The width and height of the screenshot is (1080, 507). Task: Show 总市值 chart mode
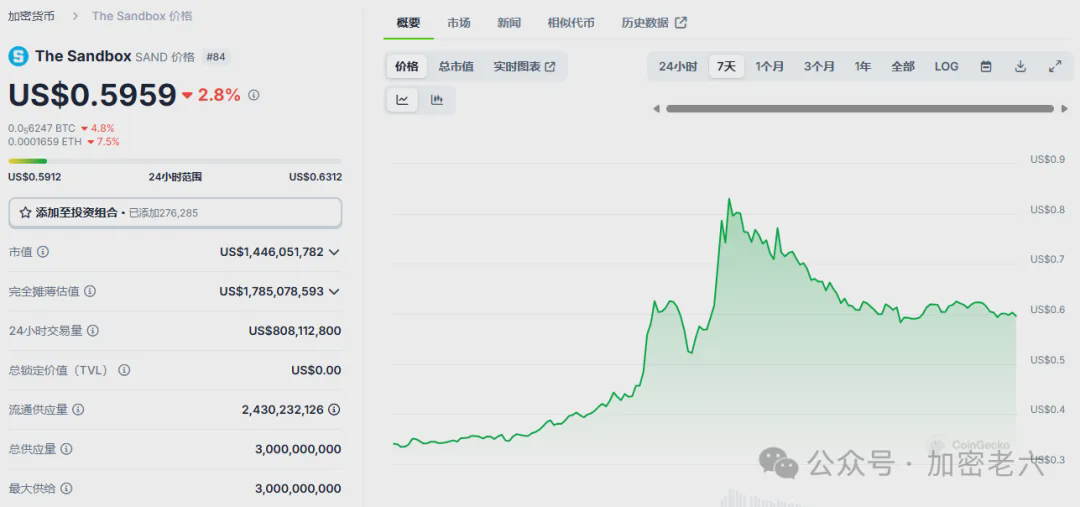pos(456,66)
